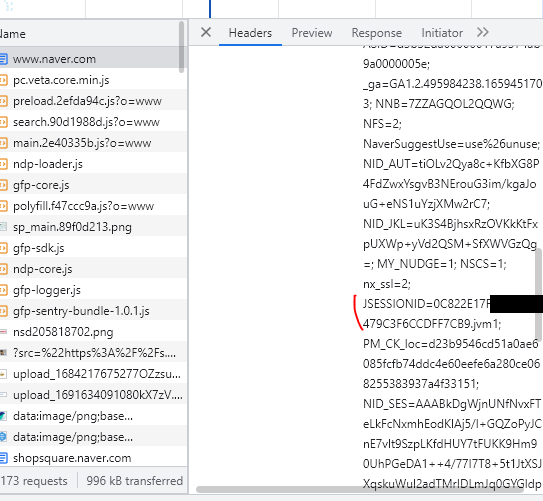This screenshot has width=543, height=501.
Task: Click the headers pane horizontal scrollbar
Action: 360,490
